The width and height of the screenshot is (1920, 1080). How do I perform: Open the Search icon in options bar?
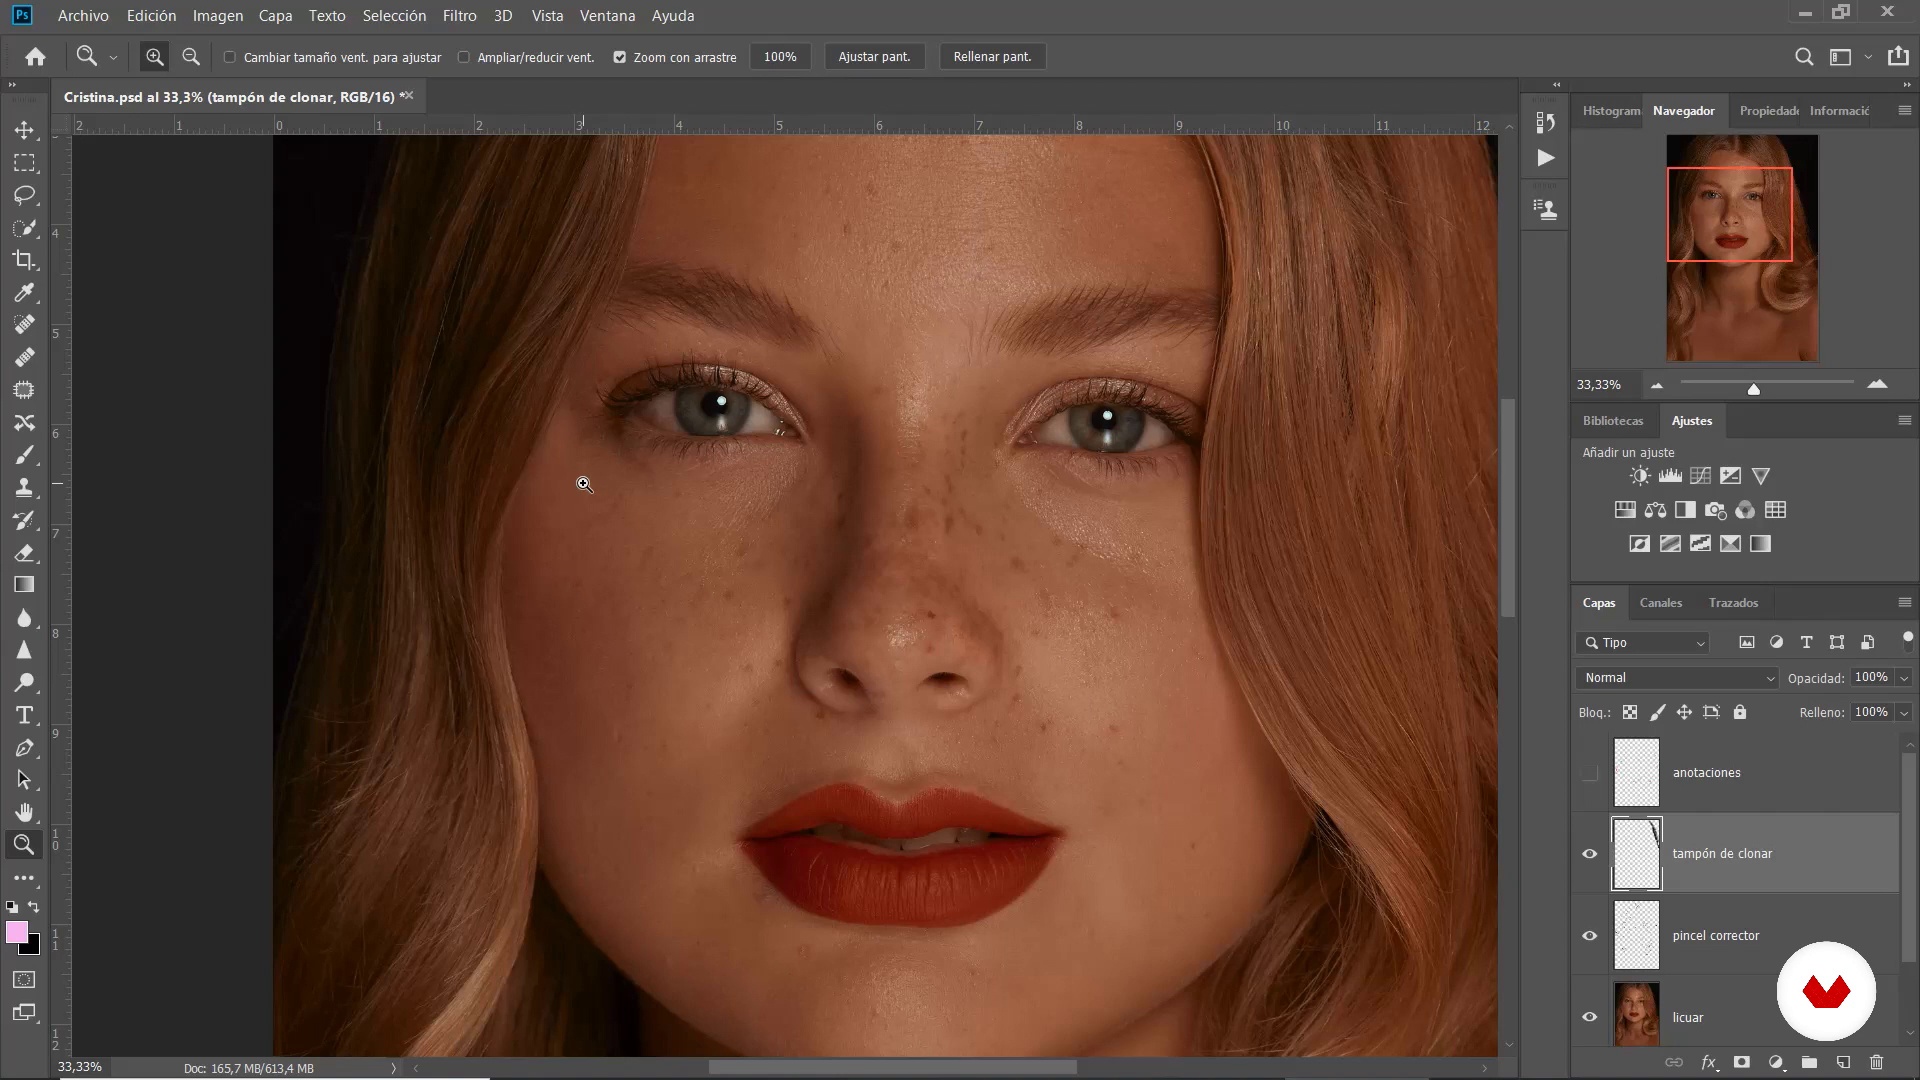click(1804, 57)
